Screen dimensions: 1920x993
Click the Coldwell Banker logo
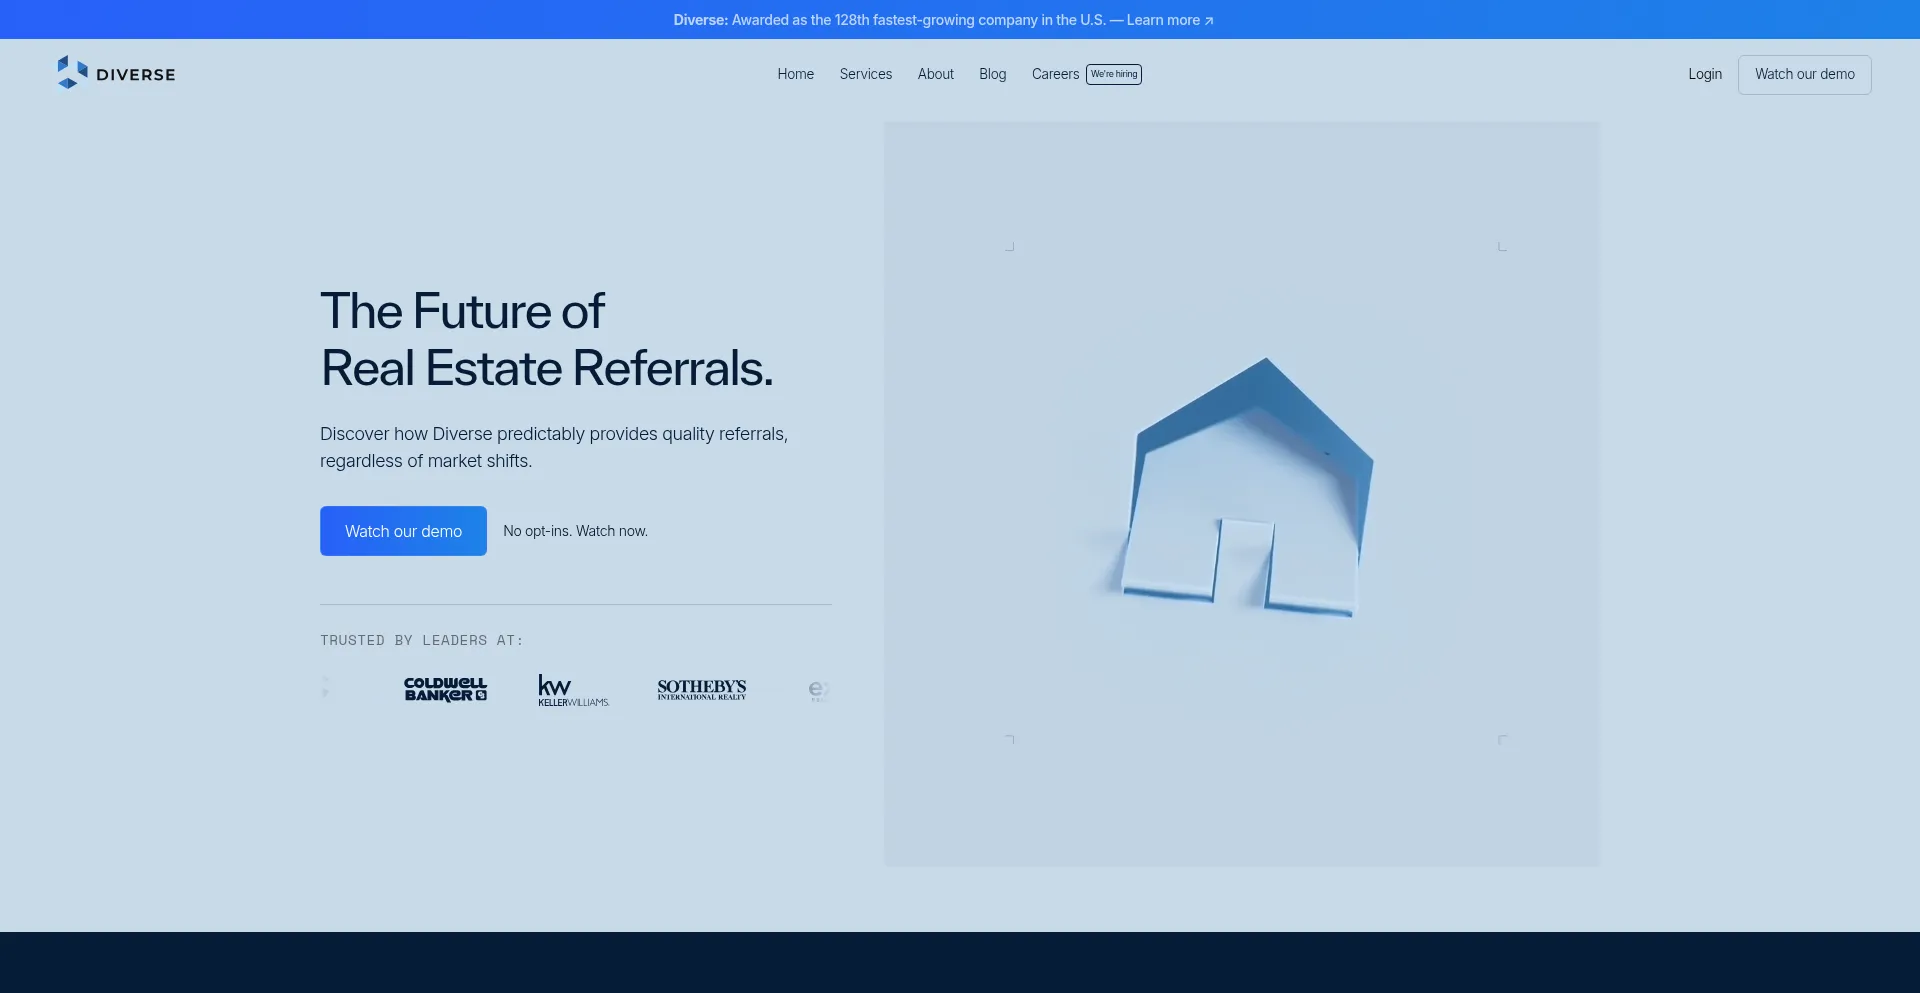point(444,690)
